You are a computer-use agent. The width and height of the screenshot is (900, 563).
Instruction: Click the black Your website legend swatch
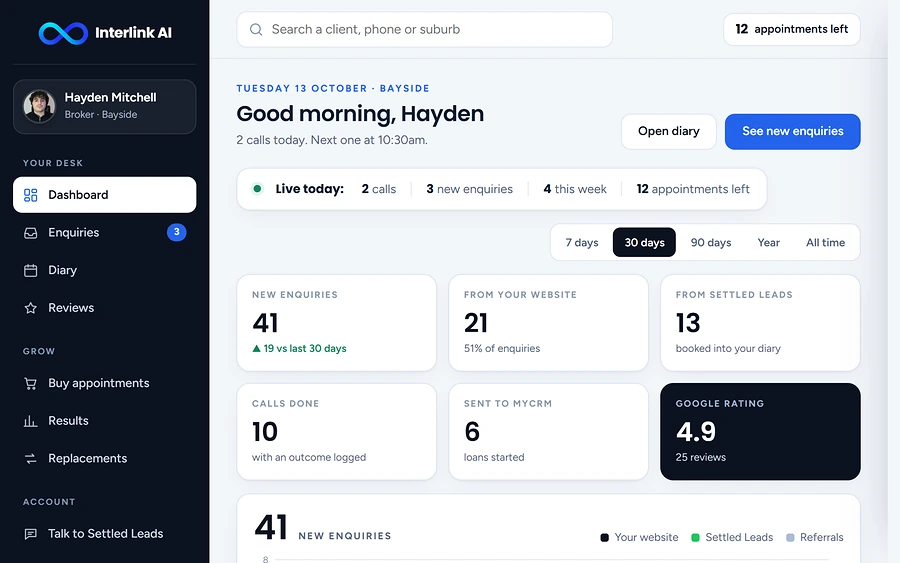(604, 538)
